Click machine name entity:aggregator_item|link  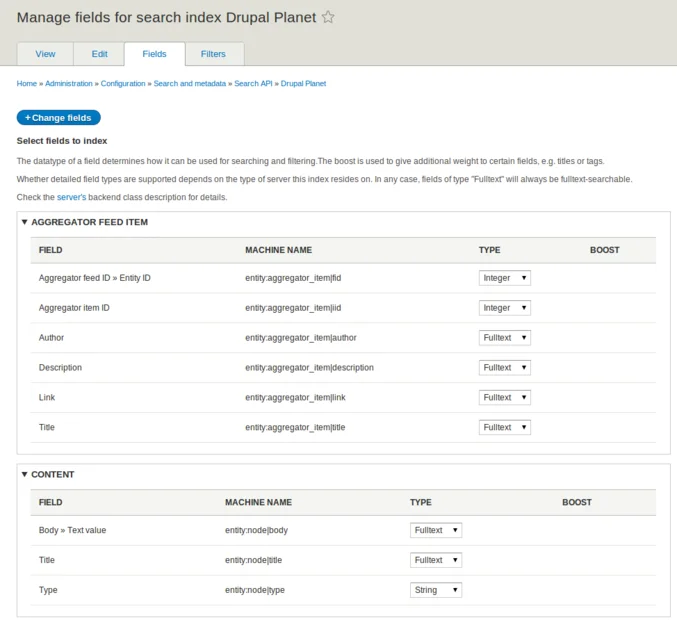(295, 397)
